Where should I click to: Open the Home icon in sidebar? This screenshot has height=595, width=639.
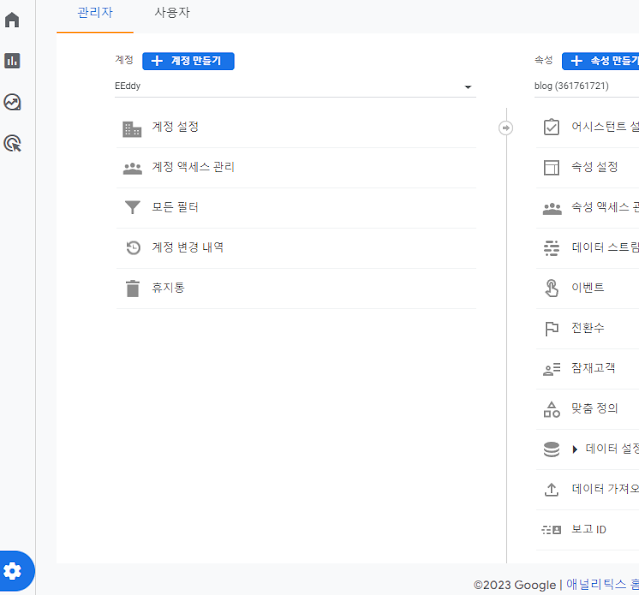pos(12,20)
